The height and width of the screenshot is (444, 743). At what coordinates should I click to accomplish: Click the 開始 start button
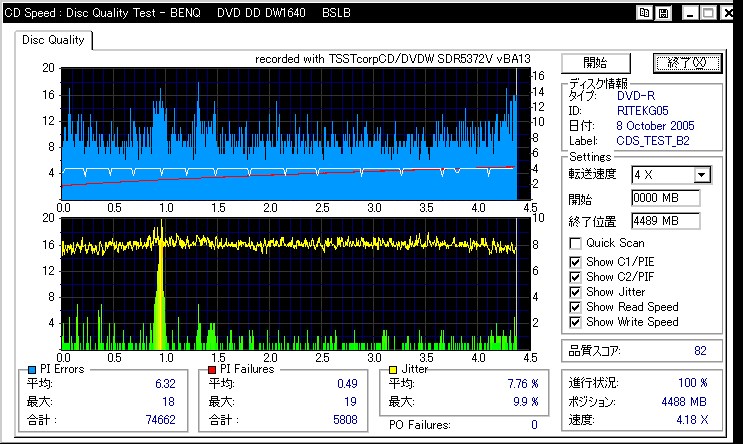click(596, 63)
